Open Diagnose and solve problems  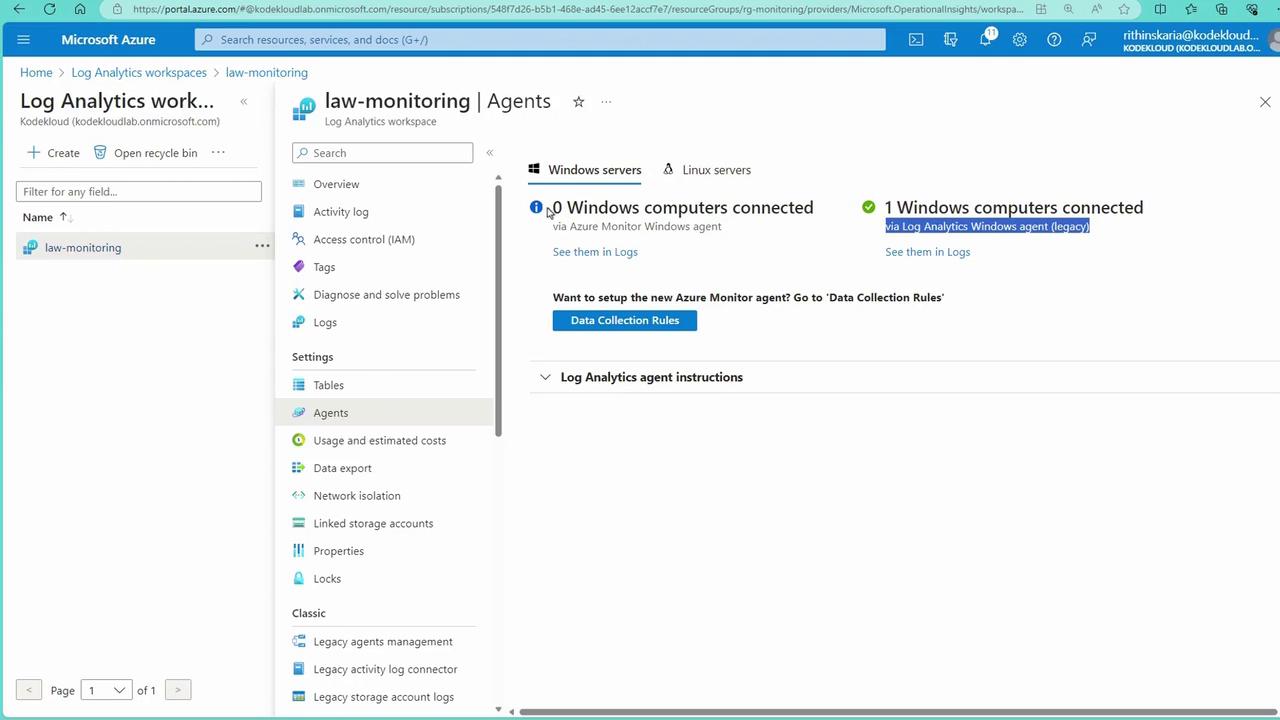tap(385, 295)
